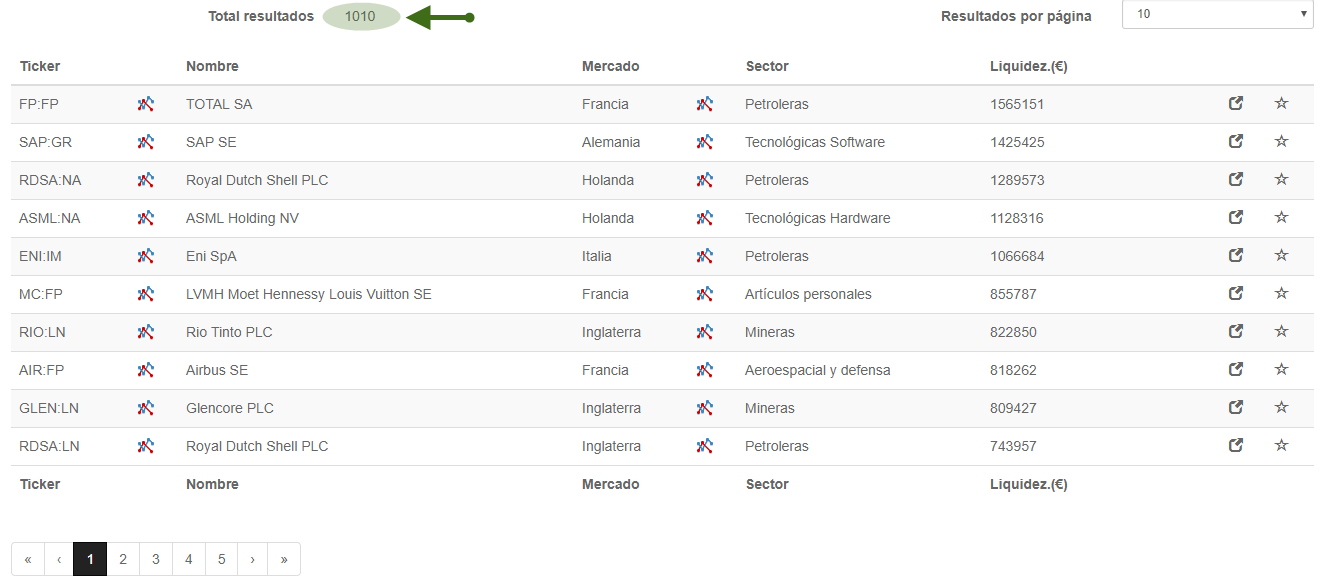Click the chart icon beside ticker ASML:NA
The image size is (1321, 579).
(x=146, y=218)
